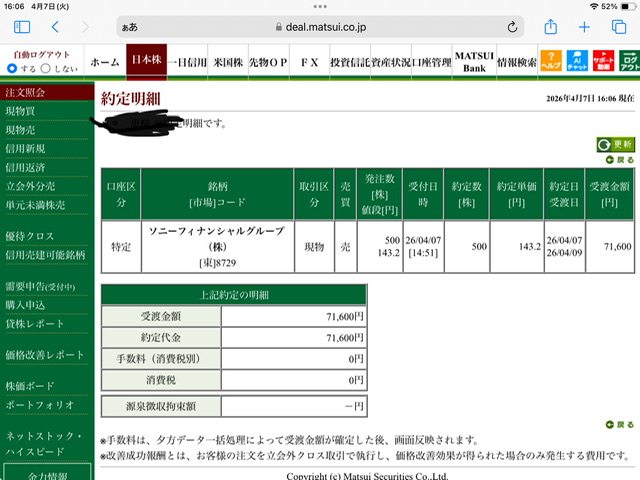The height and width of the screenshot is (480, 640).
Task: Click the 上記約定の明細 table header
Action: tap(234, 295)
